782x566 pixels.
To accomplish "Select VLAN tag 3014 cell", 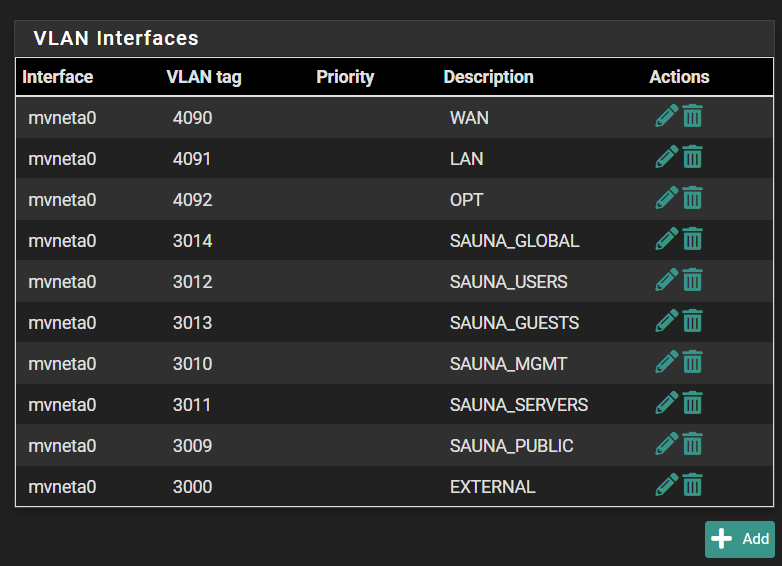I will pos(193,241).
